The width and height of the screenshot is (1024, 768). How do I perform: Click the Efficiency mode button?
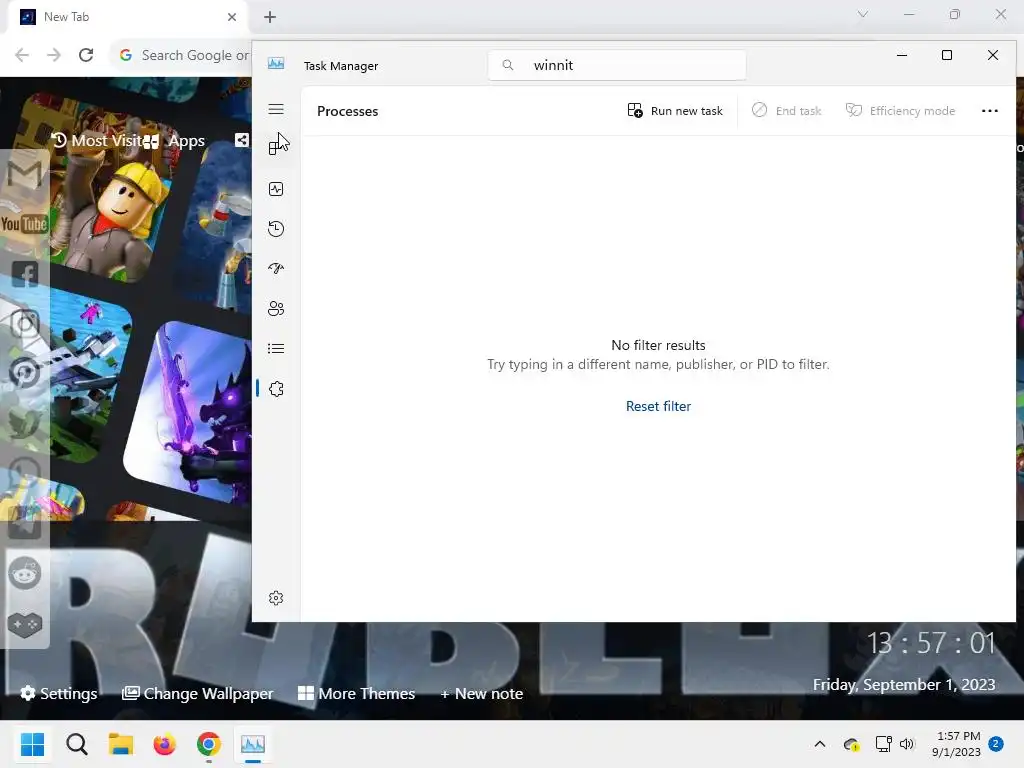click(900, 111)
